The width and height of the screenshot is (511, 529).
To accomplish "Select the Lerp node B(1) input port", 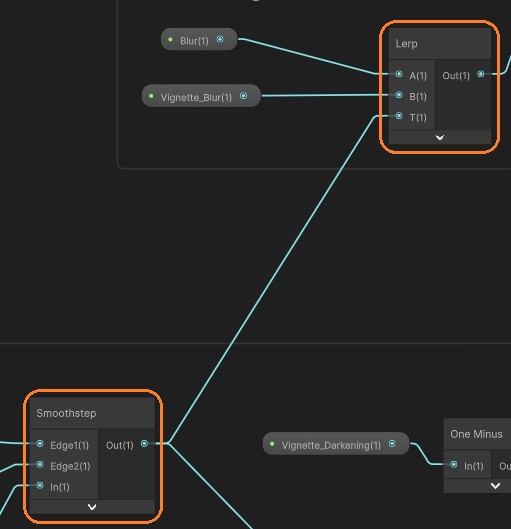I will [399, 95].
